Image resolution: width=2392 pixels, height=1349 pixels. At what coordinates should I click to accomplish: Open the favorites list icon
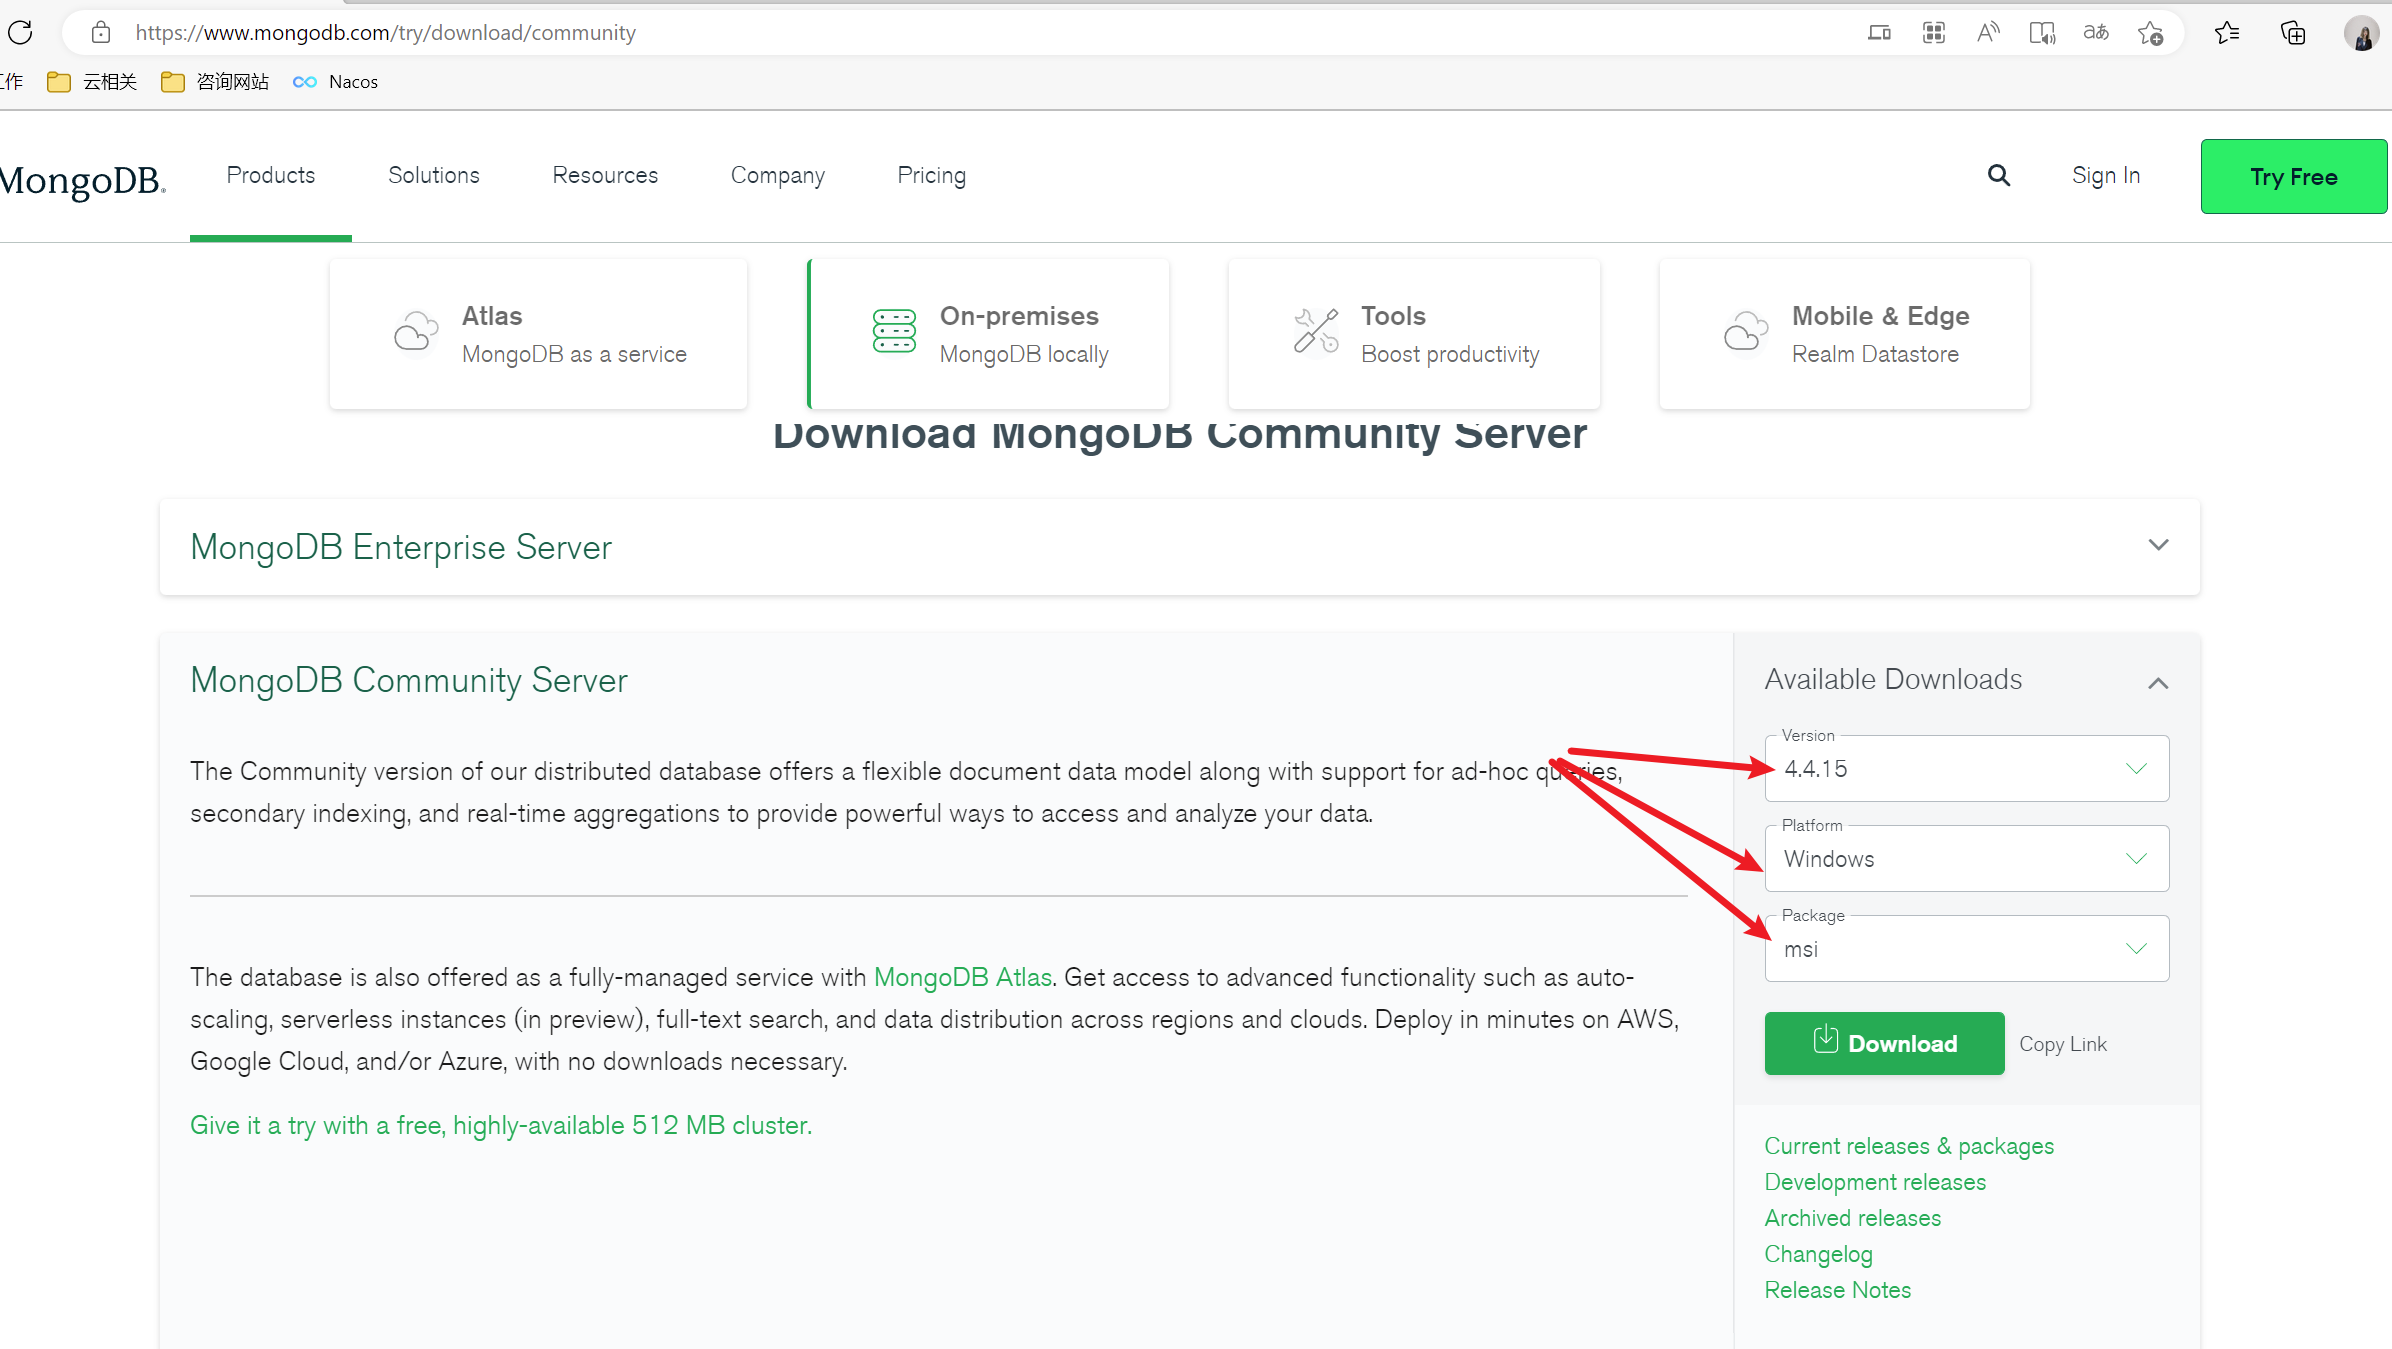click(x=2227, y=33)
